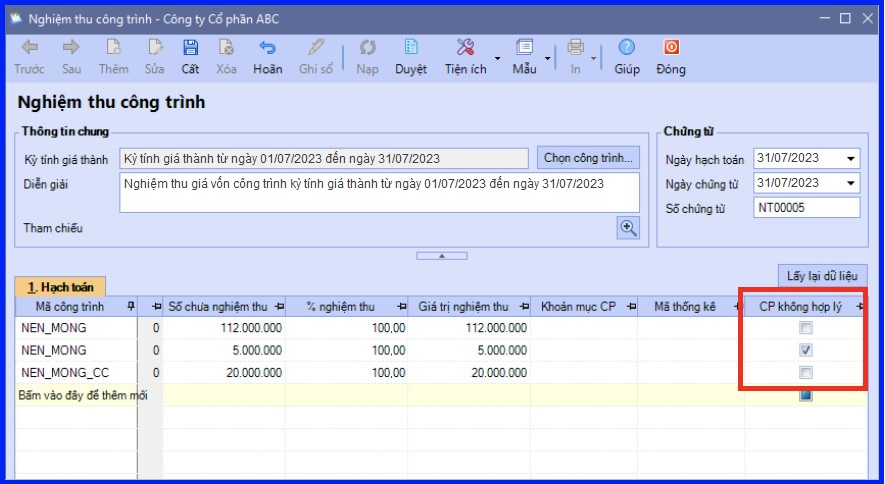Click the In (print) icon
This screenshot has width=885, height=484.
[x=575, y=47]
